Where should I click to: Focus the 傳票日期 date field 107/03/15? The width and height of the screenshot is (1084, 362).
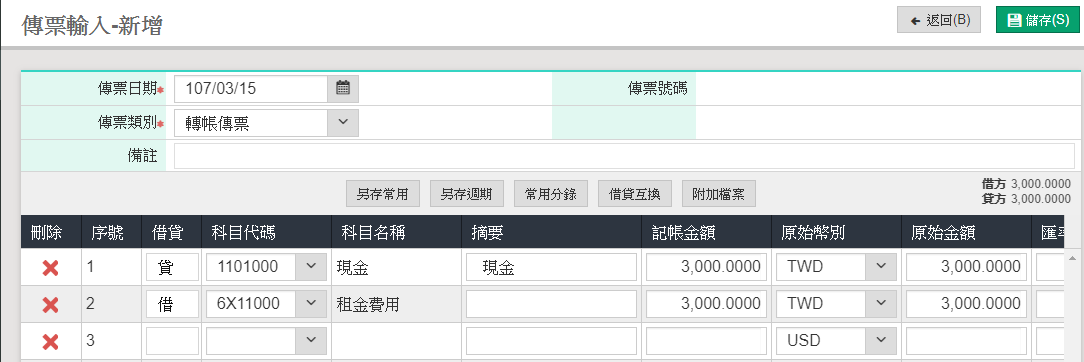pyautogui.click(x=251, y=88)
